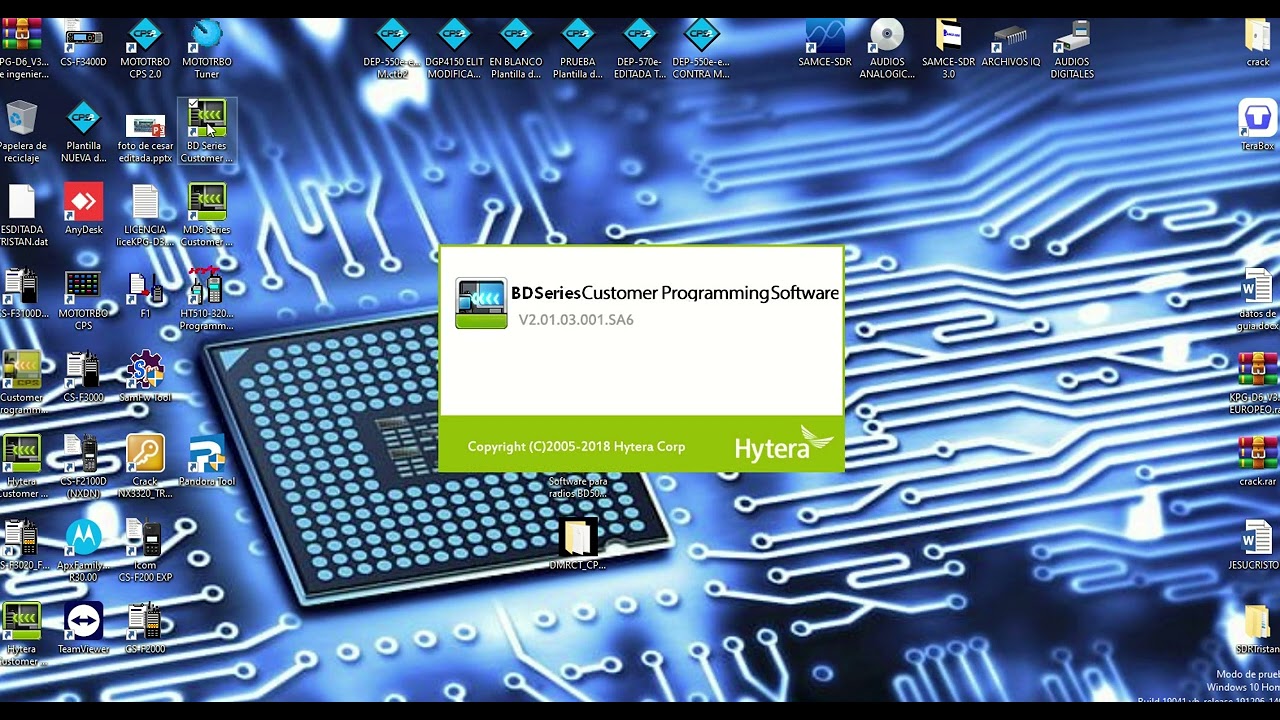Launch BD Series Customer Programming shortcut
Viewport: 1280px width, 720px height.
click(207, 132)
